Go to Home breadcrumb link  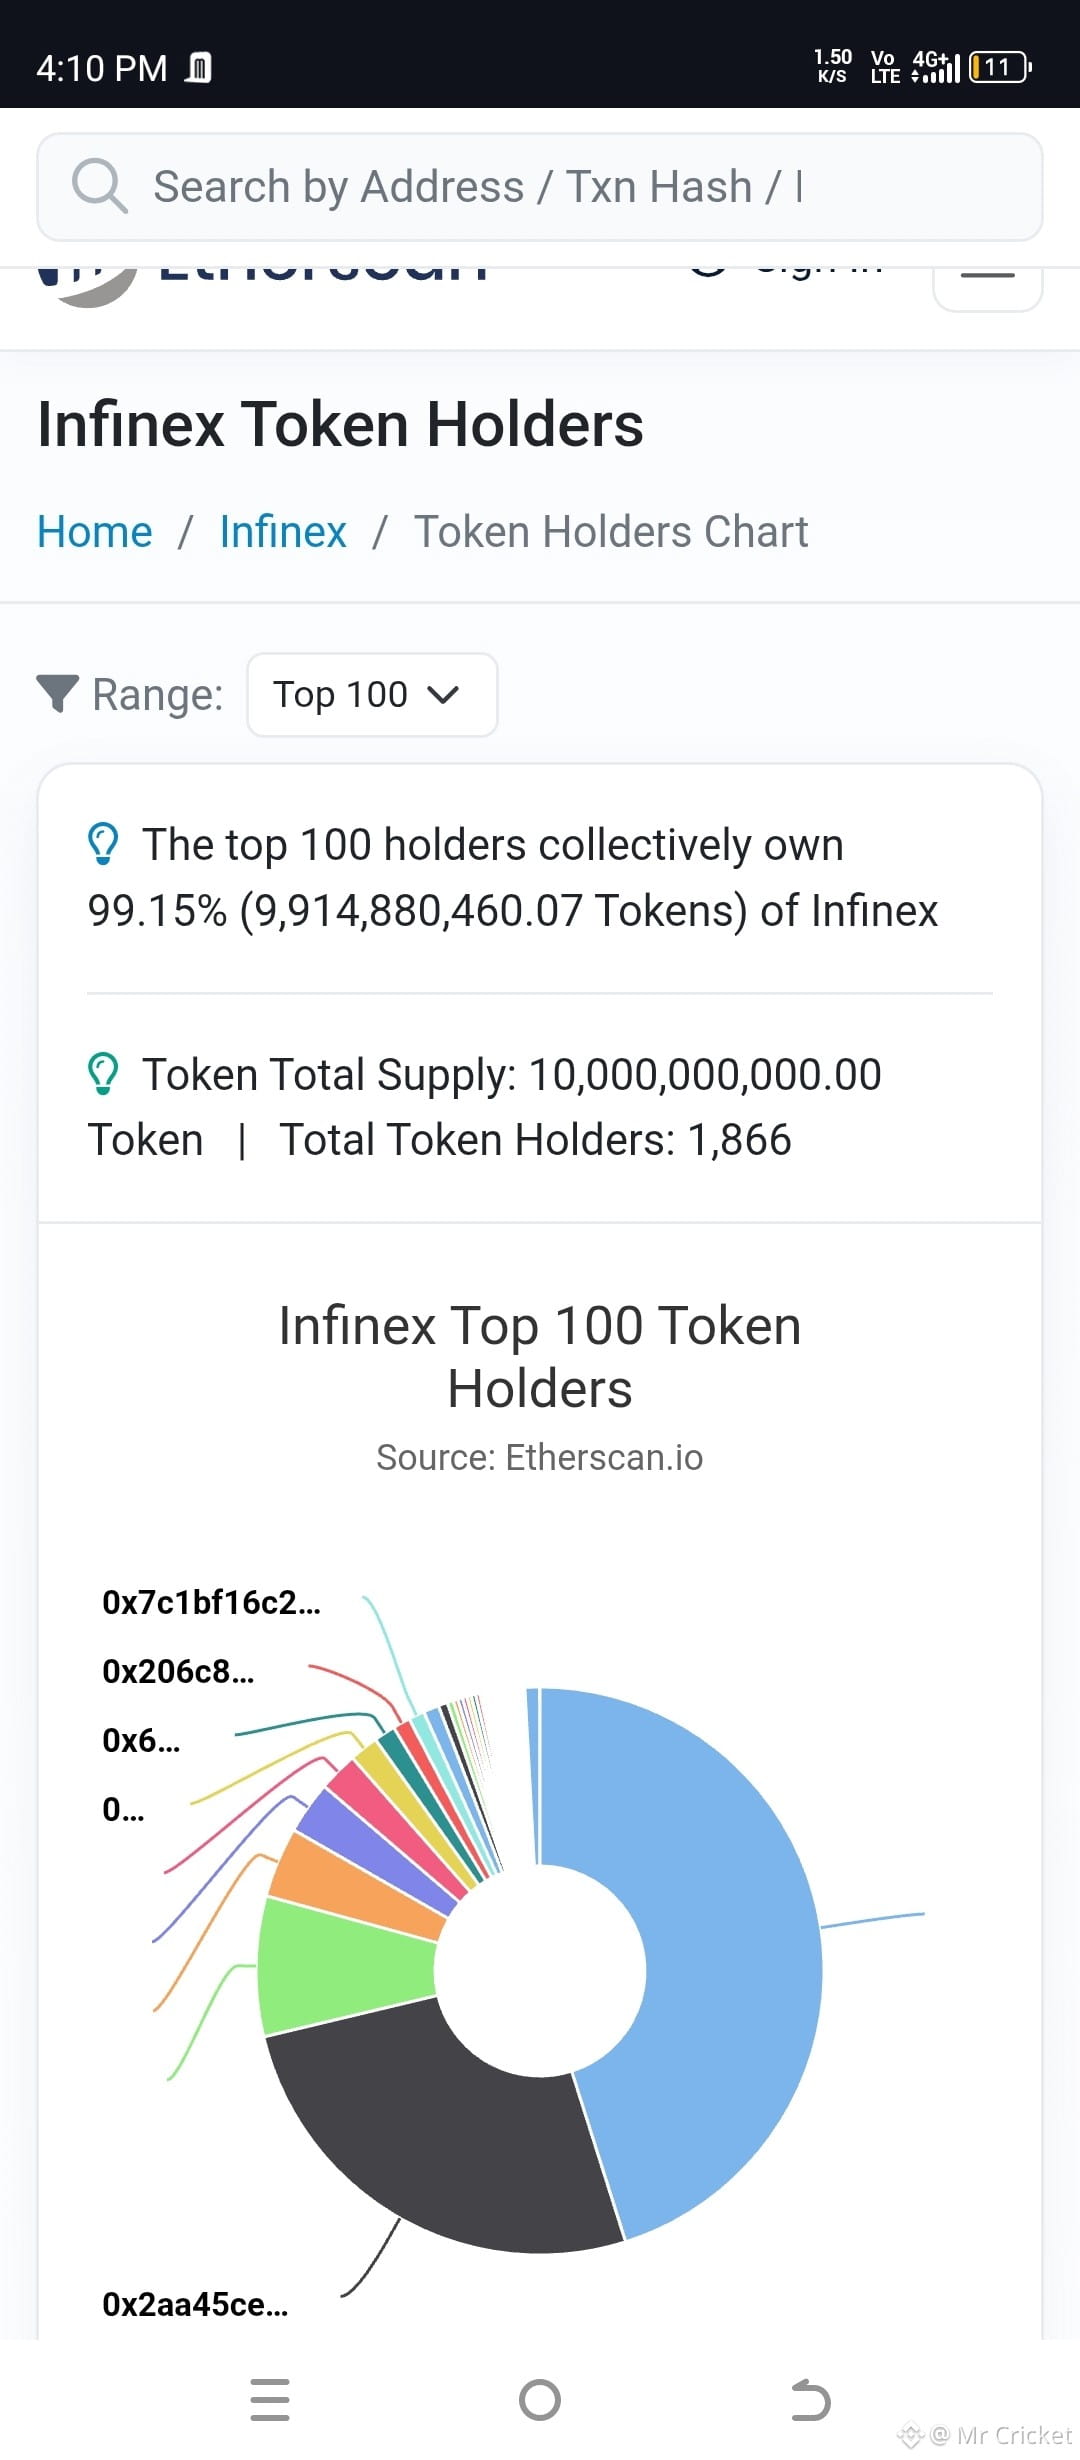pos(95,532)
